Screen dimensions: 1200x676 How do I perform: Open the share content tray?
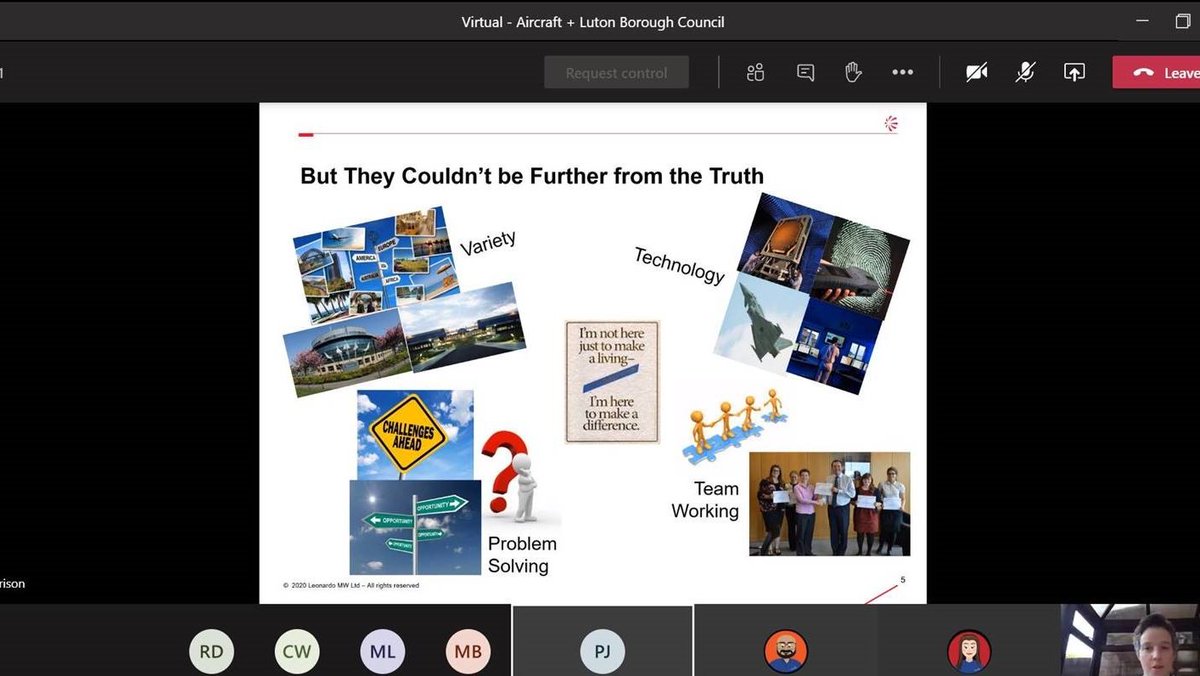pyautogui.click(x=1074, y=72)
